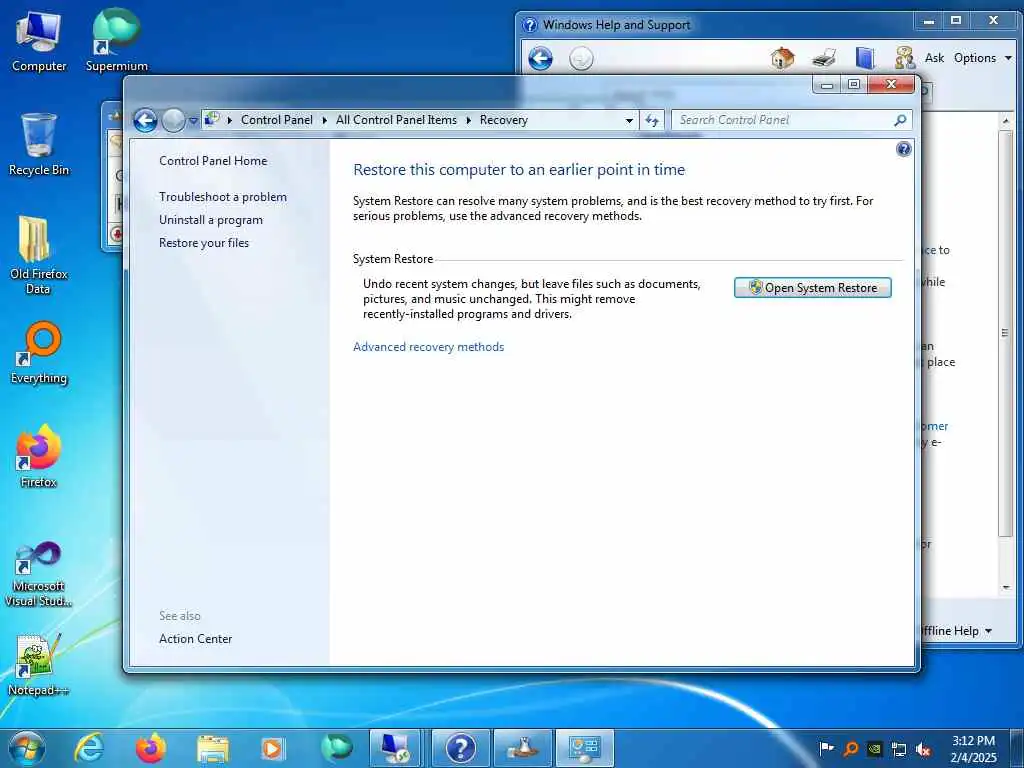Click Back arrow in Control Panel window
The width and height of the screenshot is (1024, 768).
pos(145,120)
